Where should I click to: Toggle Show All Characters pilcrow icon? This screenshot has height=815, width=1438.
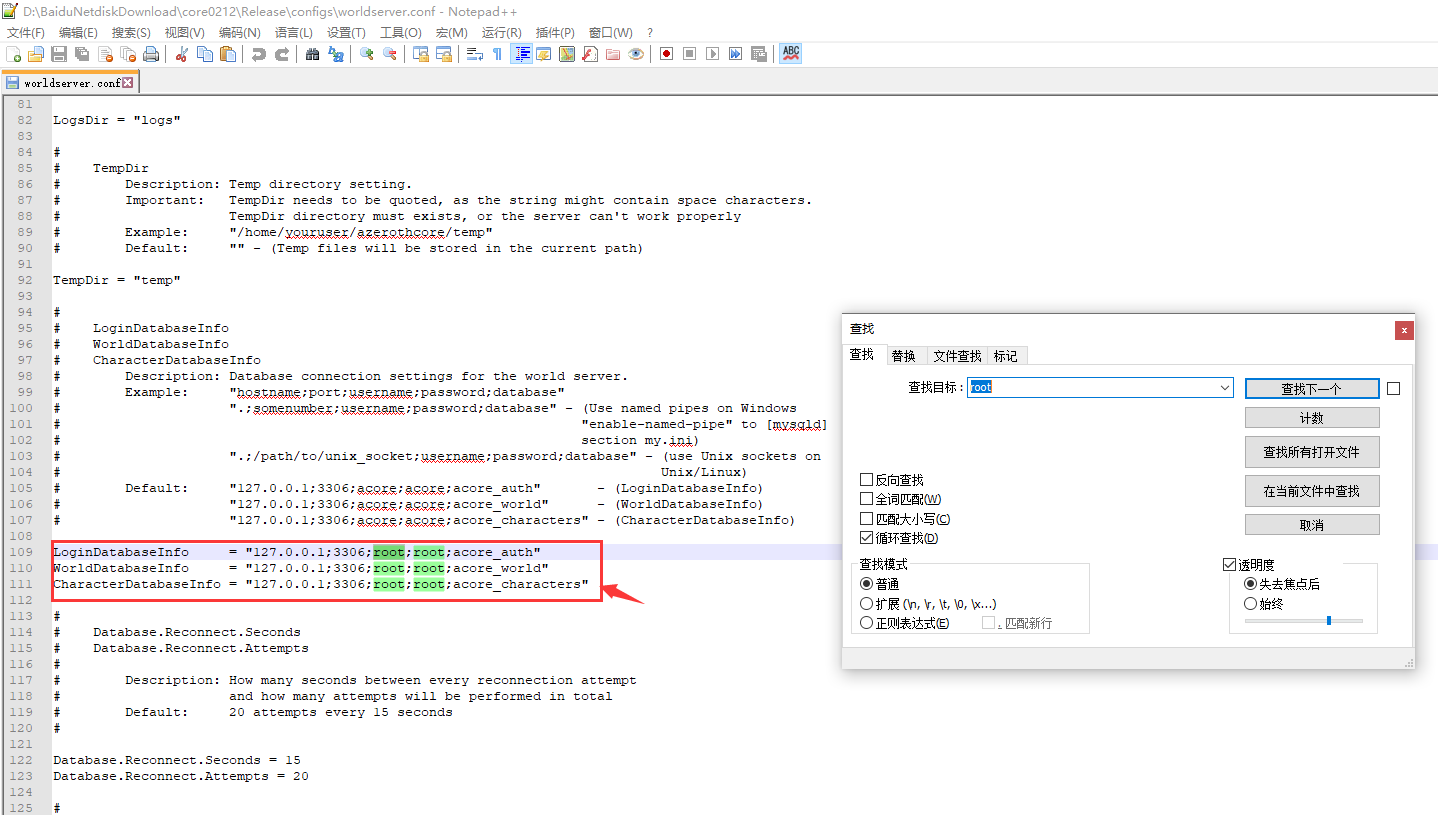[x=497, y=54]
